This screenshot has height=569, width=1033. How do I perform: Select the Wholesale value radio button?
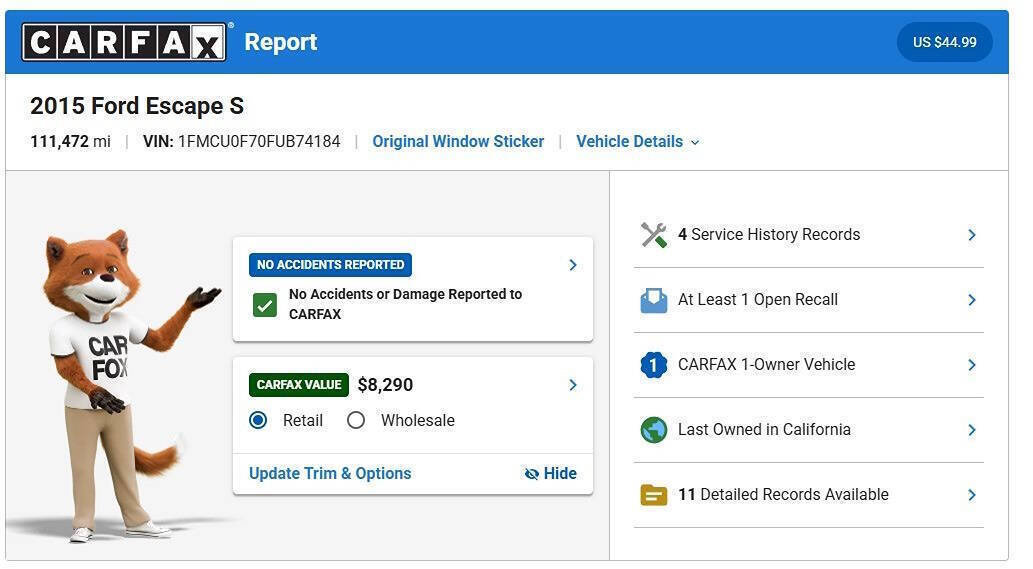[356, 421]
